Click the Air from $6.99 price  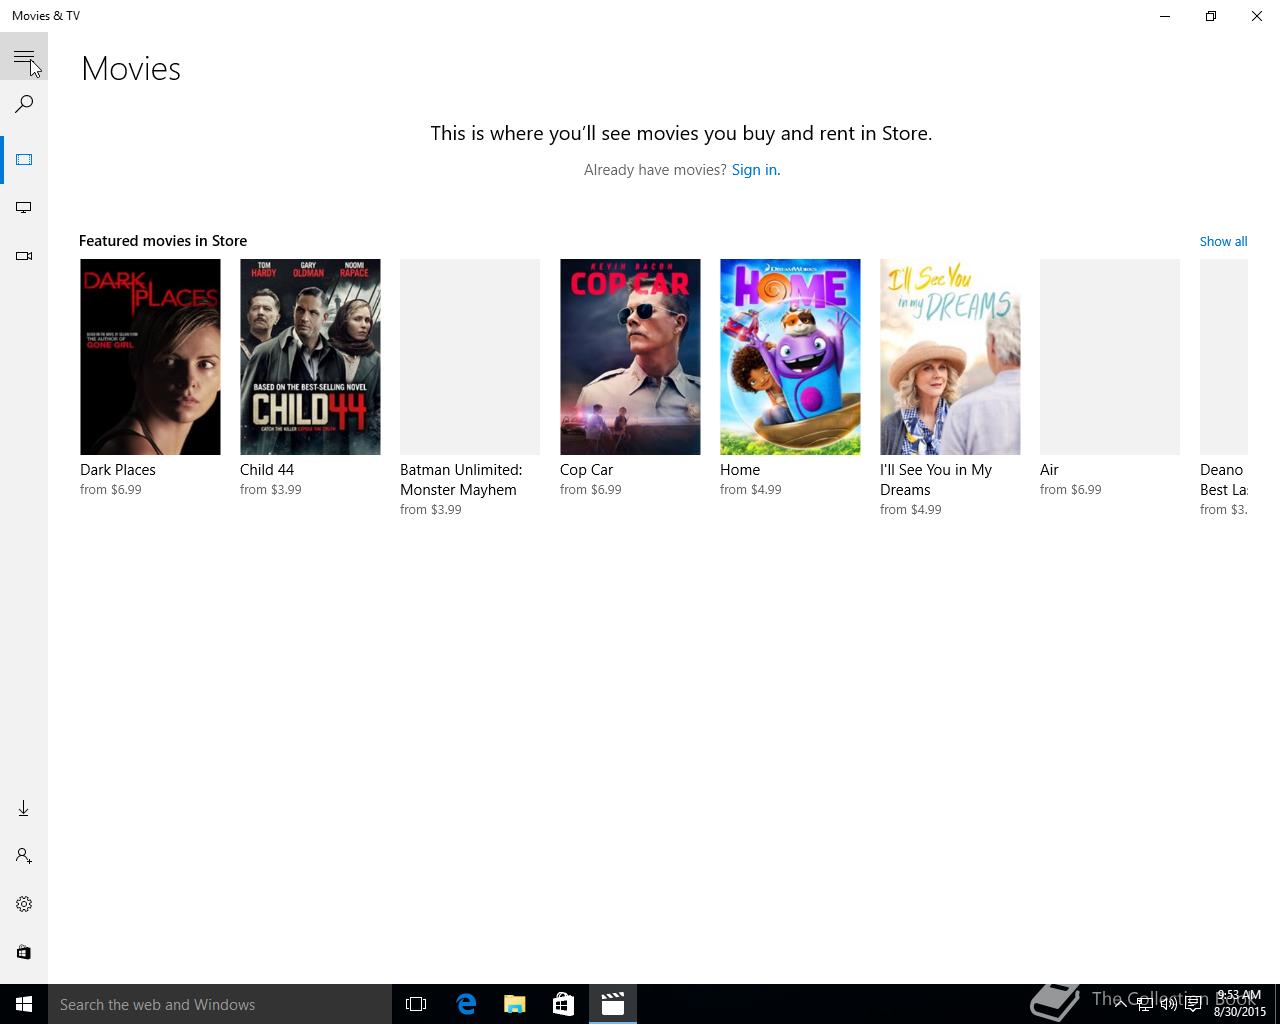coord(1071,490)
